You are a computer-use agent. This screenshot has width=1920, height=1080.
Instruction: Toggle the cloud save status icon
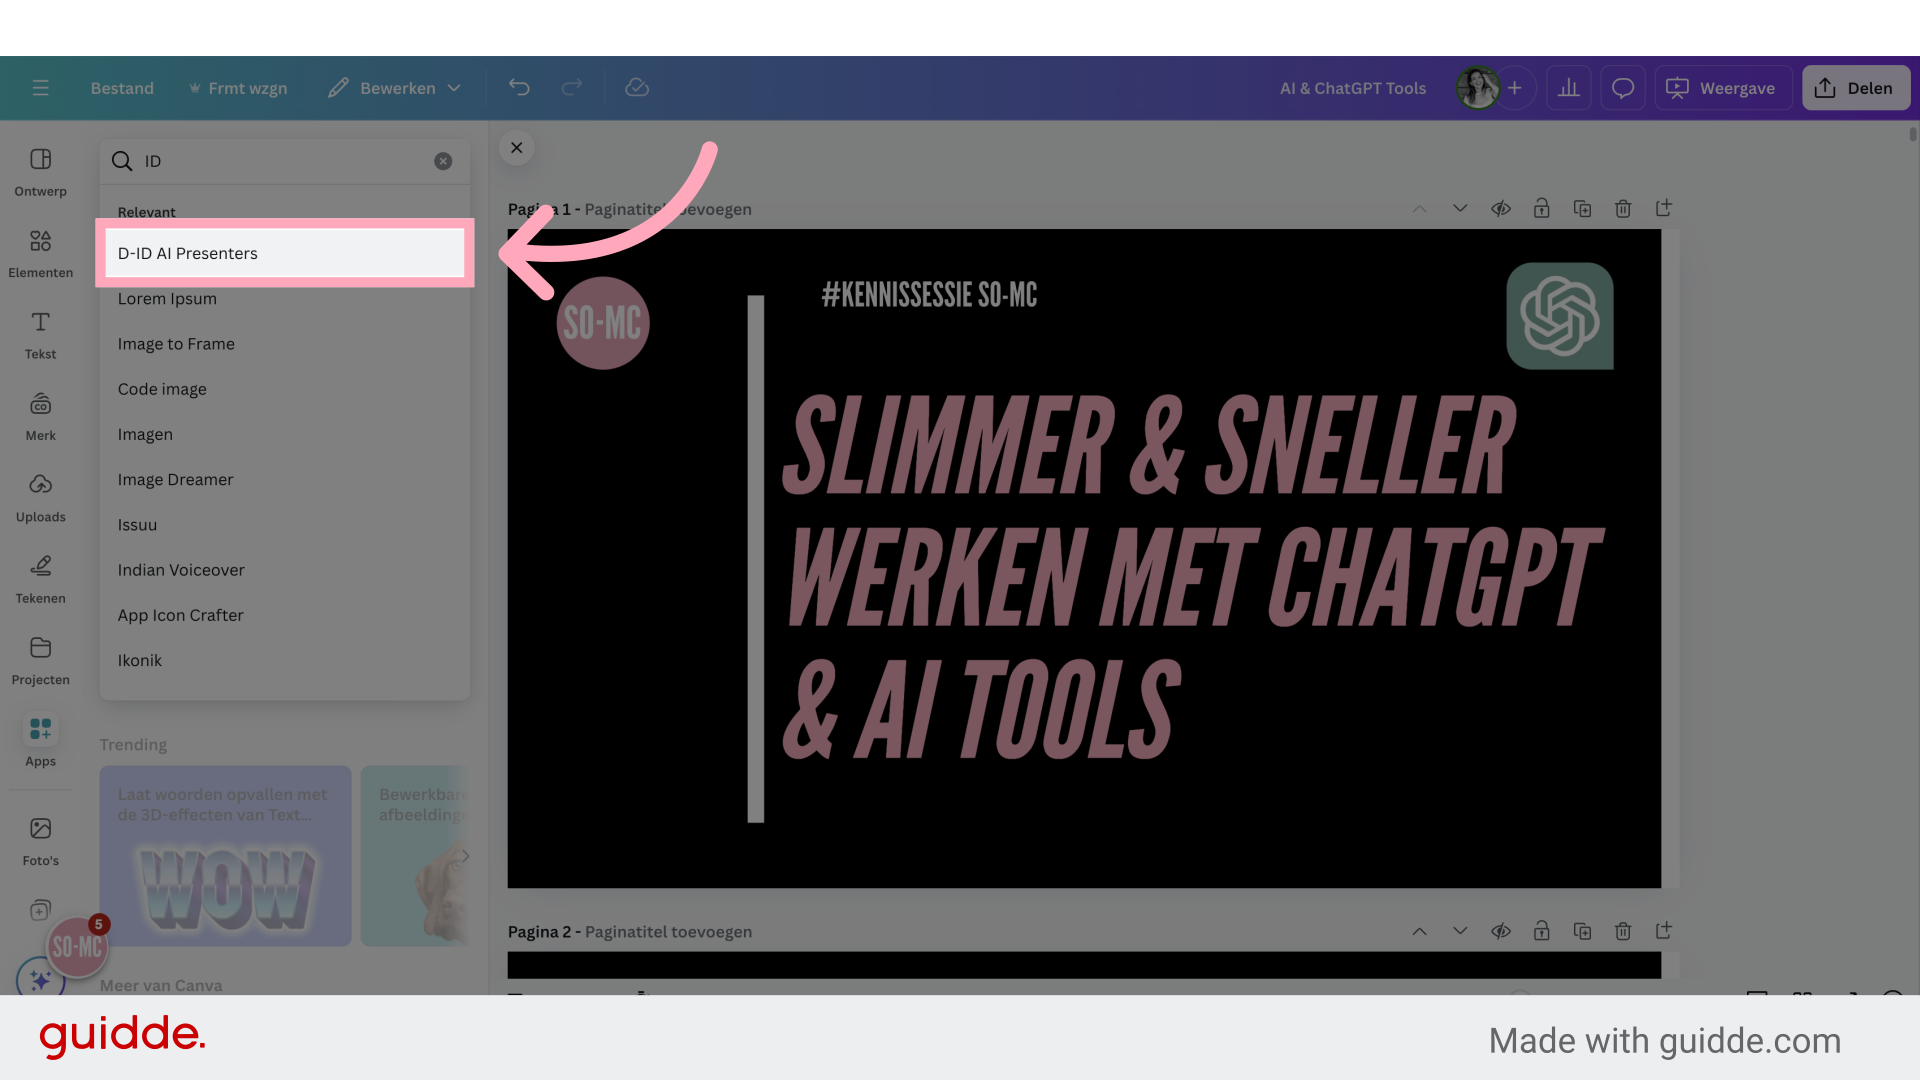637,87
